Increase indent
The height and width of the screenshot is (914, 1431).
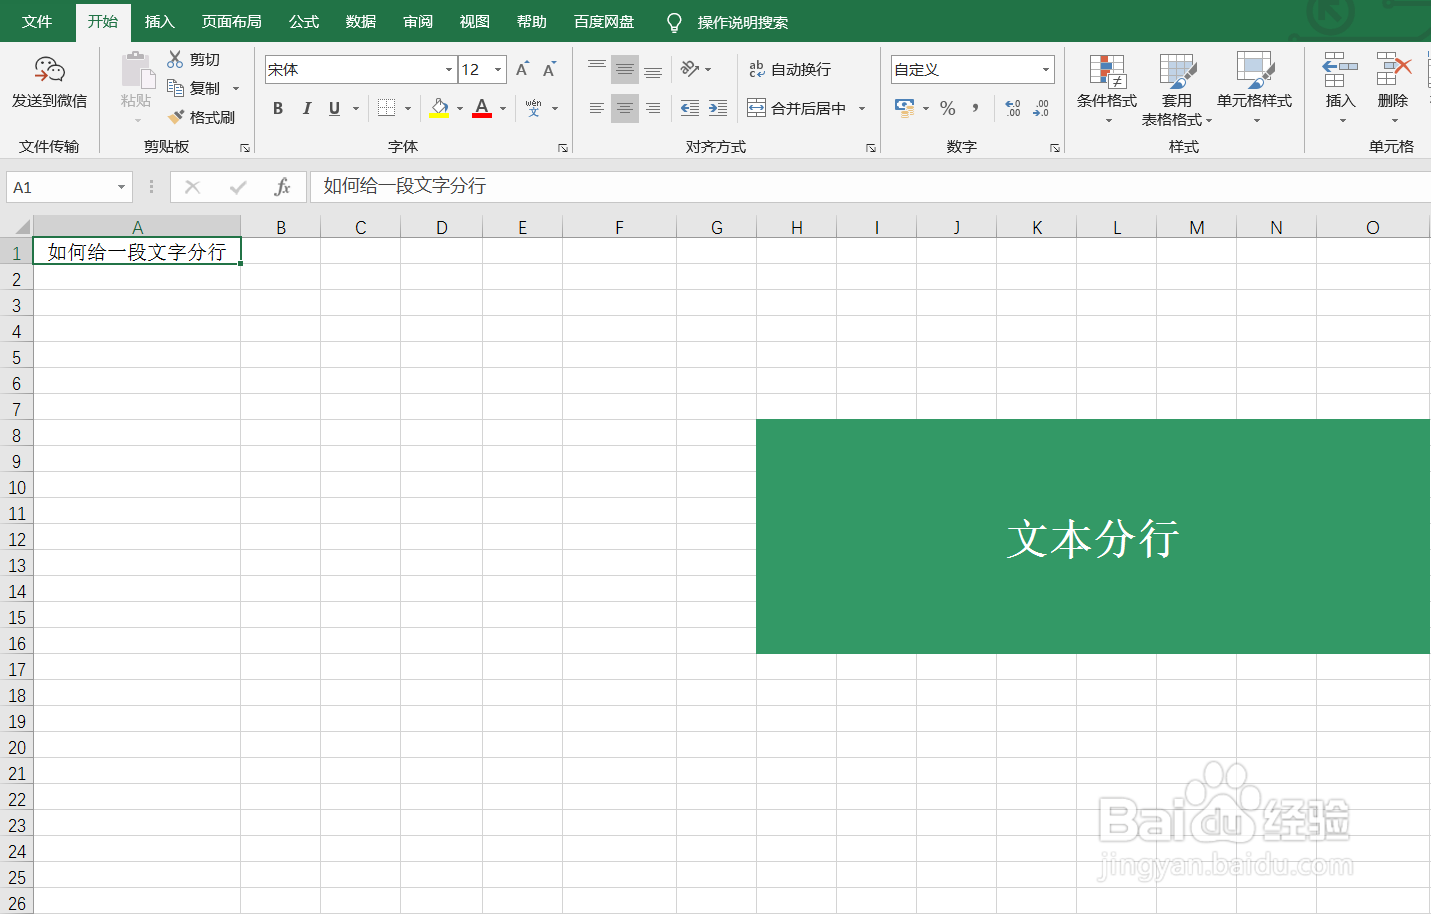718,108
